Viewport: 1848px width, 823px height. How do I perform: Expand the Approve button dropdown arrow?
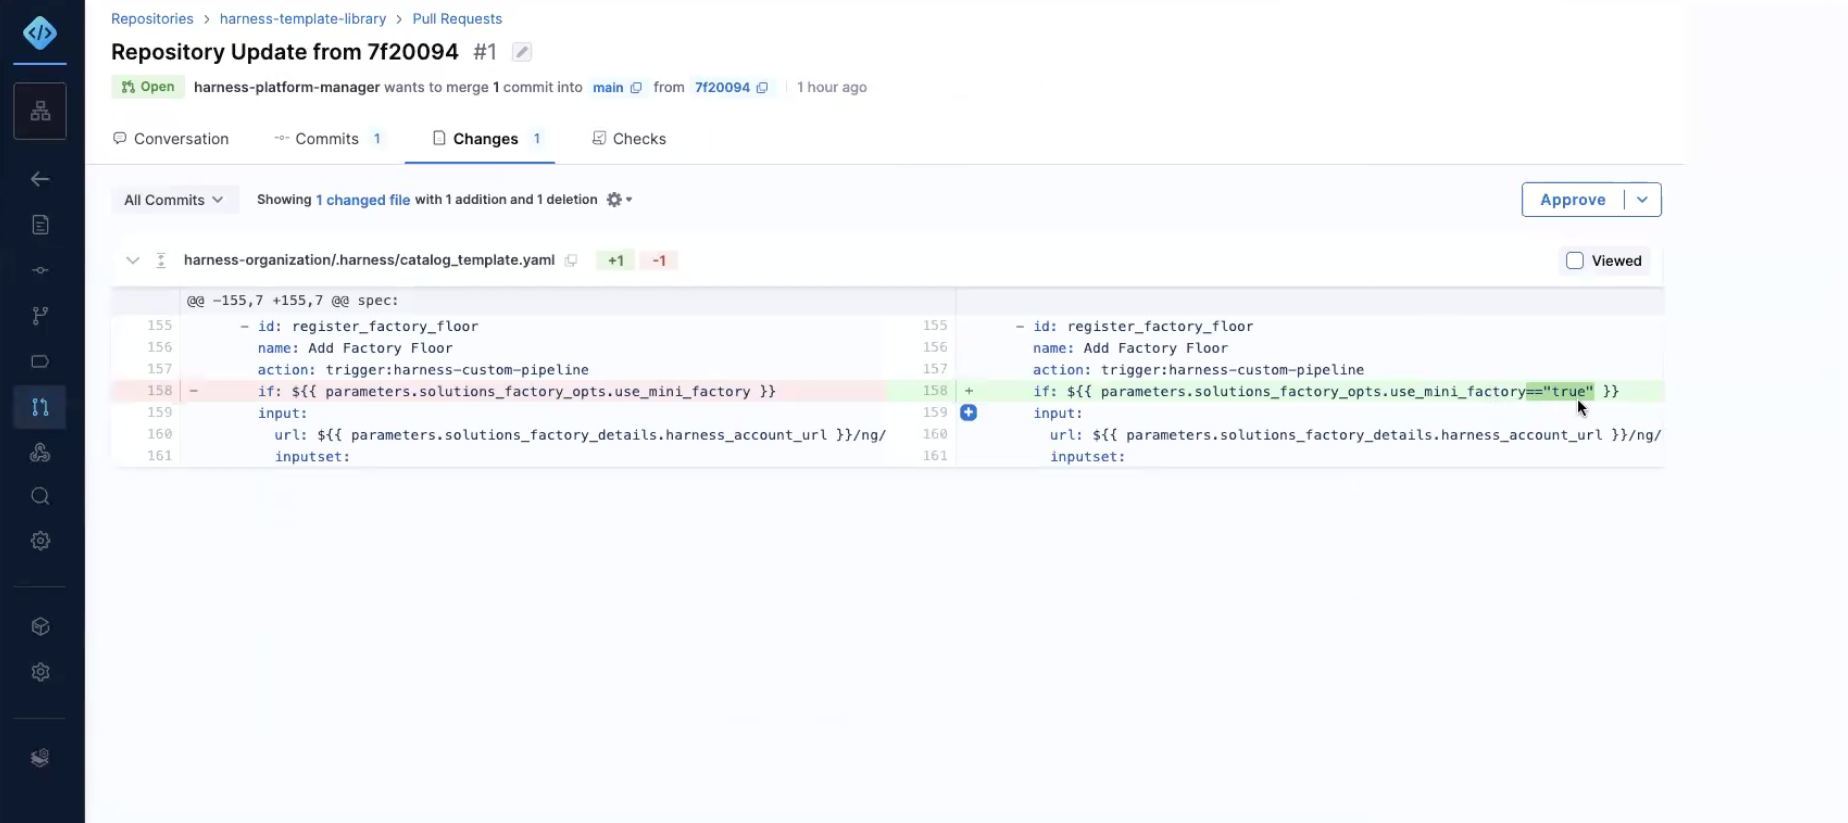(x=1642, y=200)
